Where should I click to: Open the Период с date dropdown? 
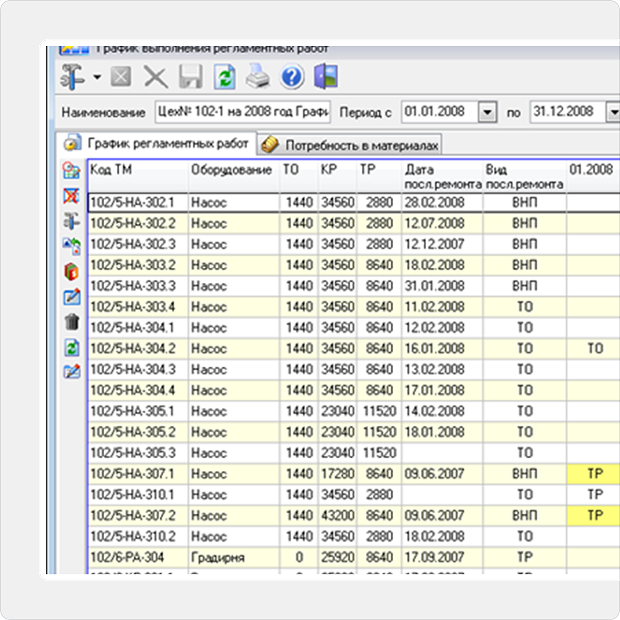pos(487,112)
